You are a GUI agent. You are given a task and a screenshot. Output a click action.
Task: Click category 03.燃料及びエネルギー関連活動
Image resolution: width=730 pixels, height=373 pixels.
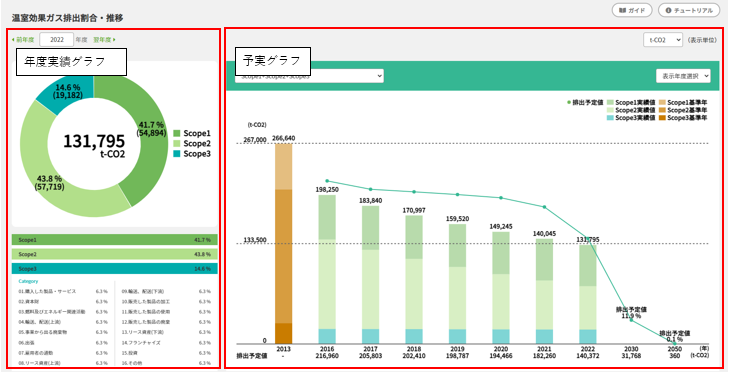coord(52,312)
